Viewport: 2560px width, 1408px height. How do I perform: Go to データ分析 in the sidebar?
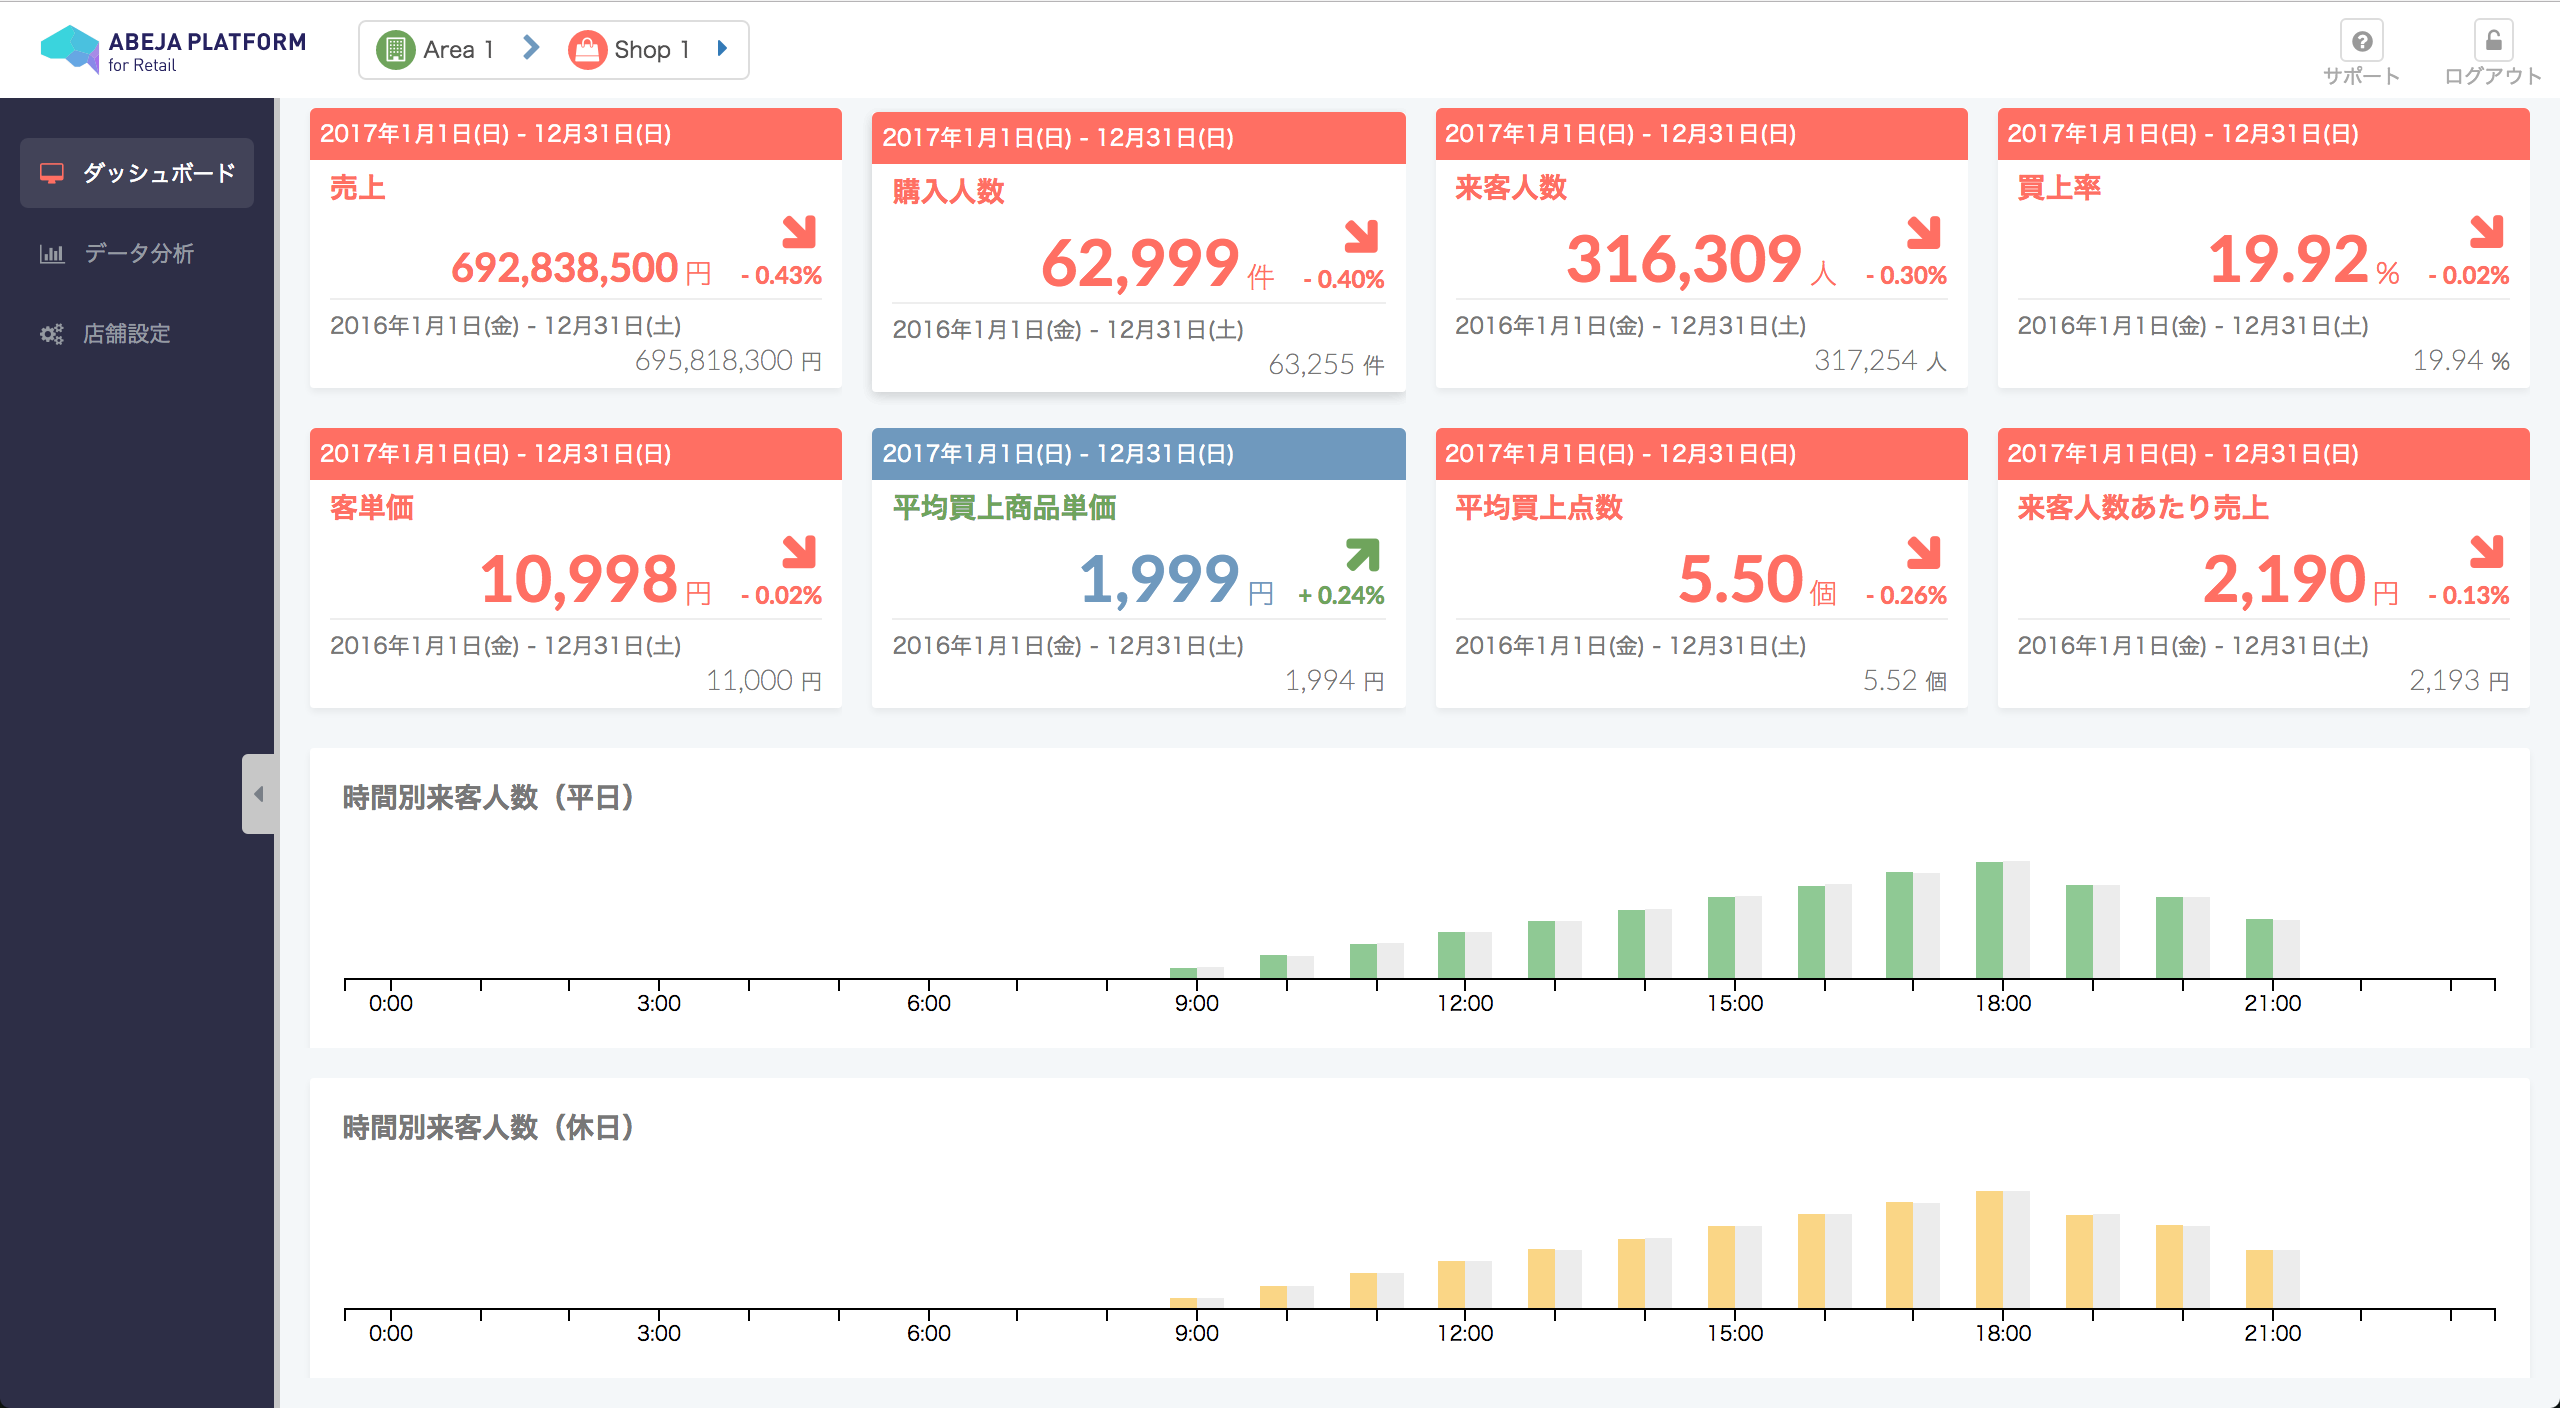click(x=137, y=253)
